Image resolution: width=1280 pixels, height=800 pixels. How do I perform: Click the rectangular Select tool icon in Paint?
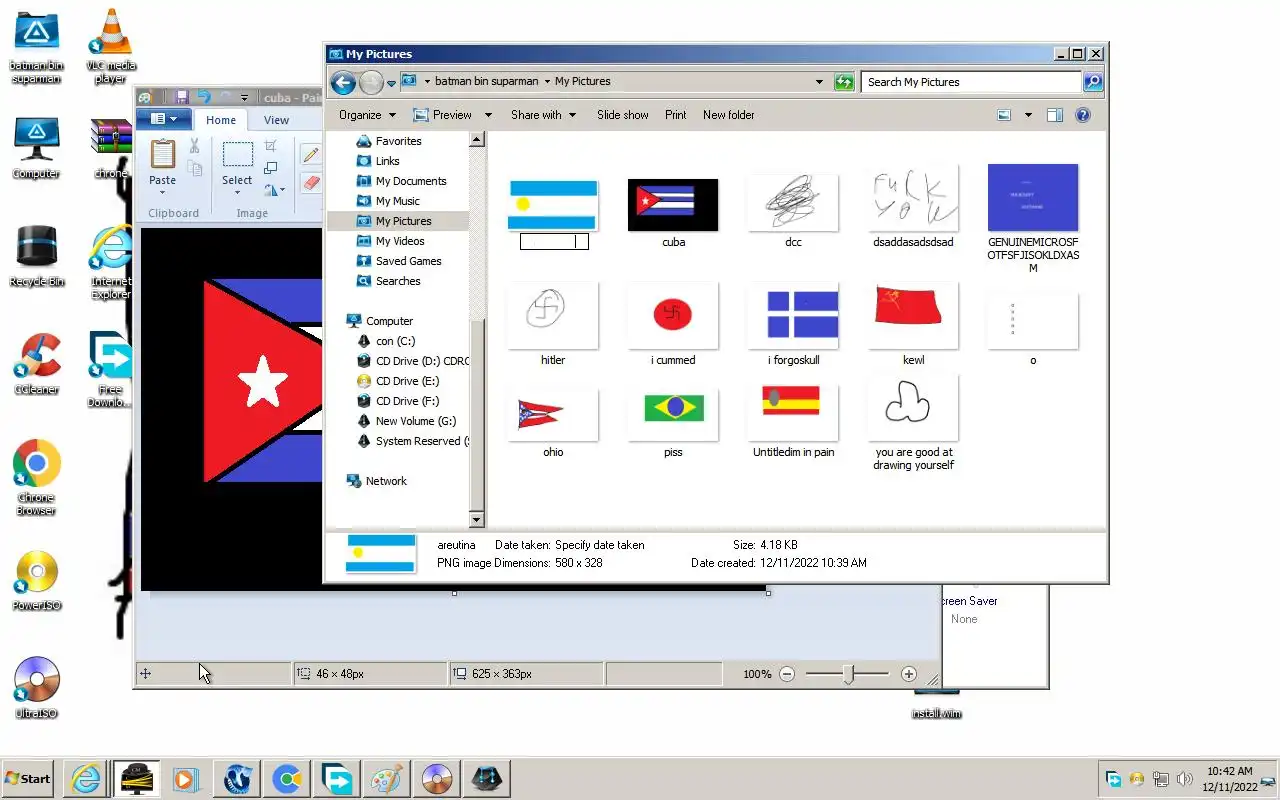[x=237, y=154]
